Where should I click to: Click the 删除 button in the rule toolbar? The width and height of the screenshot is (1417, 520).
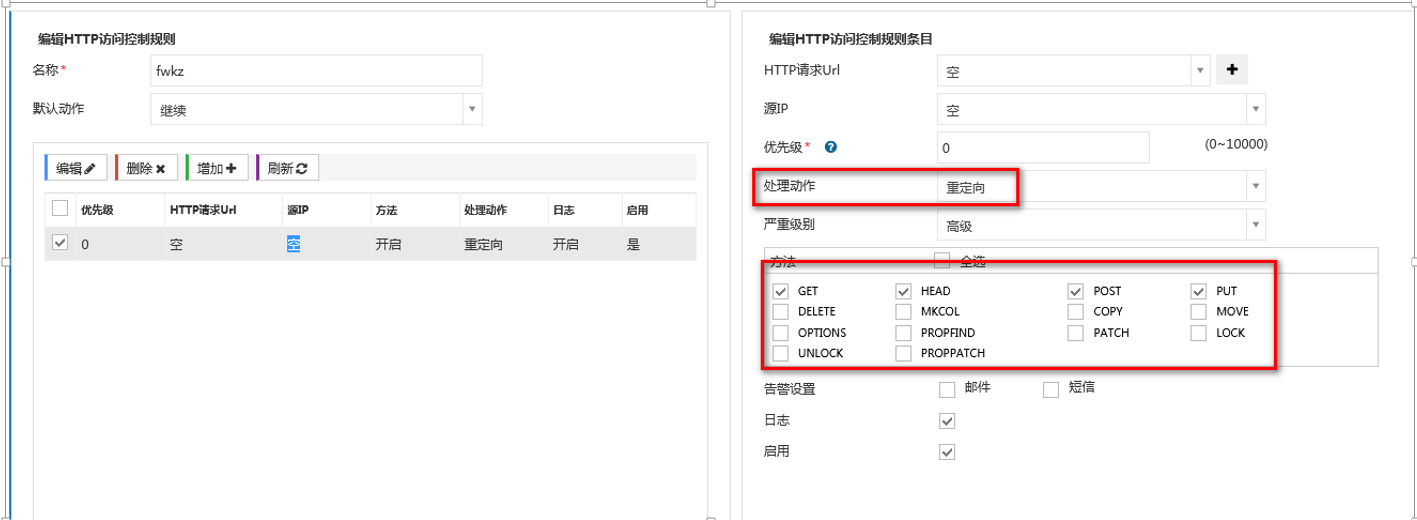pos(146,168)
